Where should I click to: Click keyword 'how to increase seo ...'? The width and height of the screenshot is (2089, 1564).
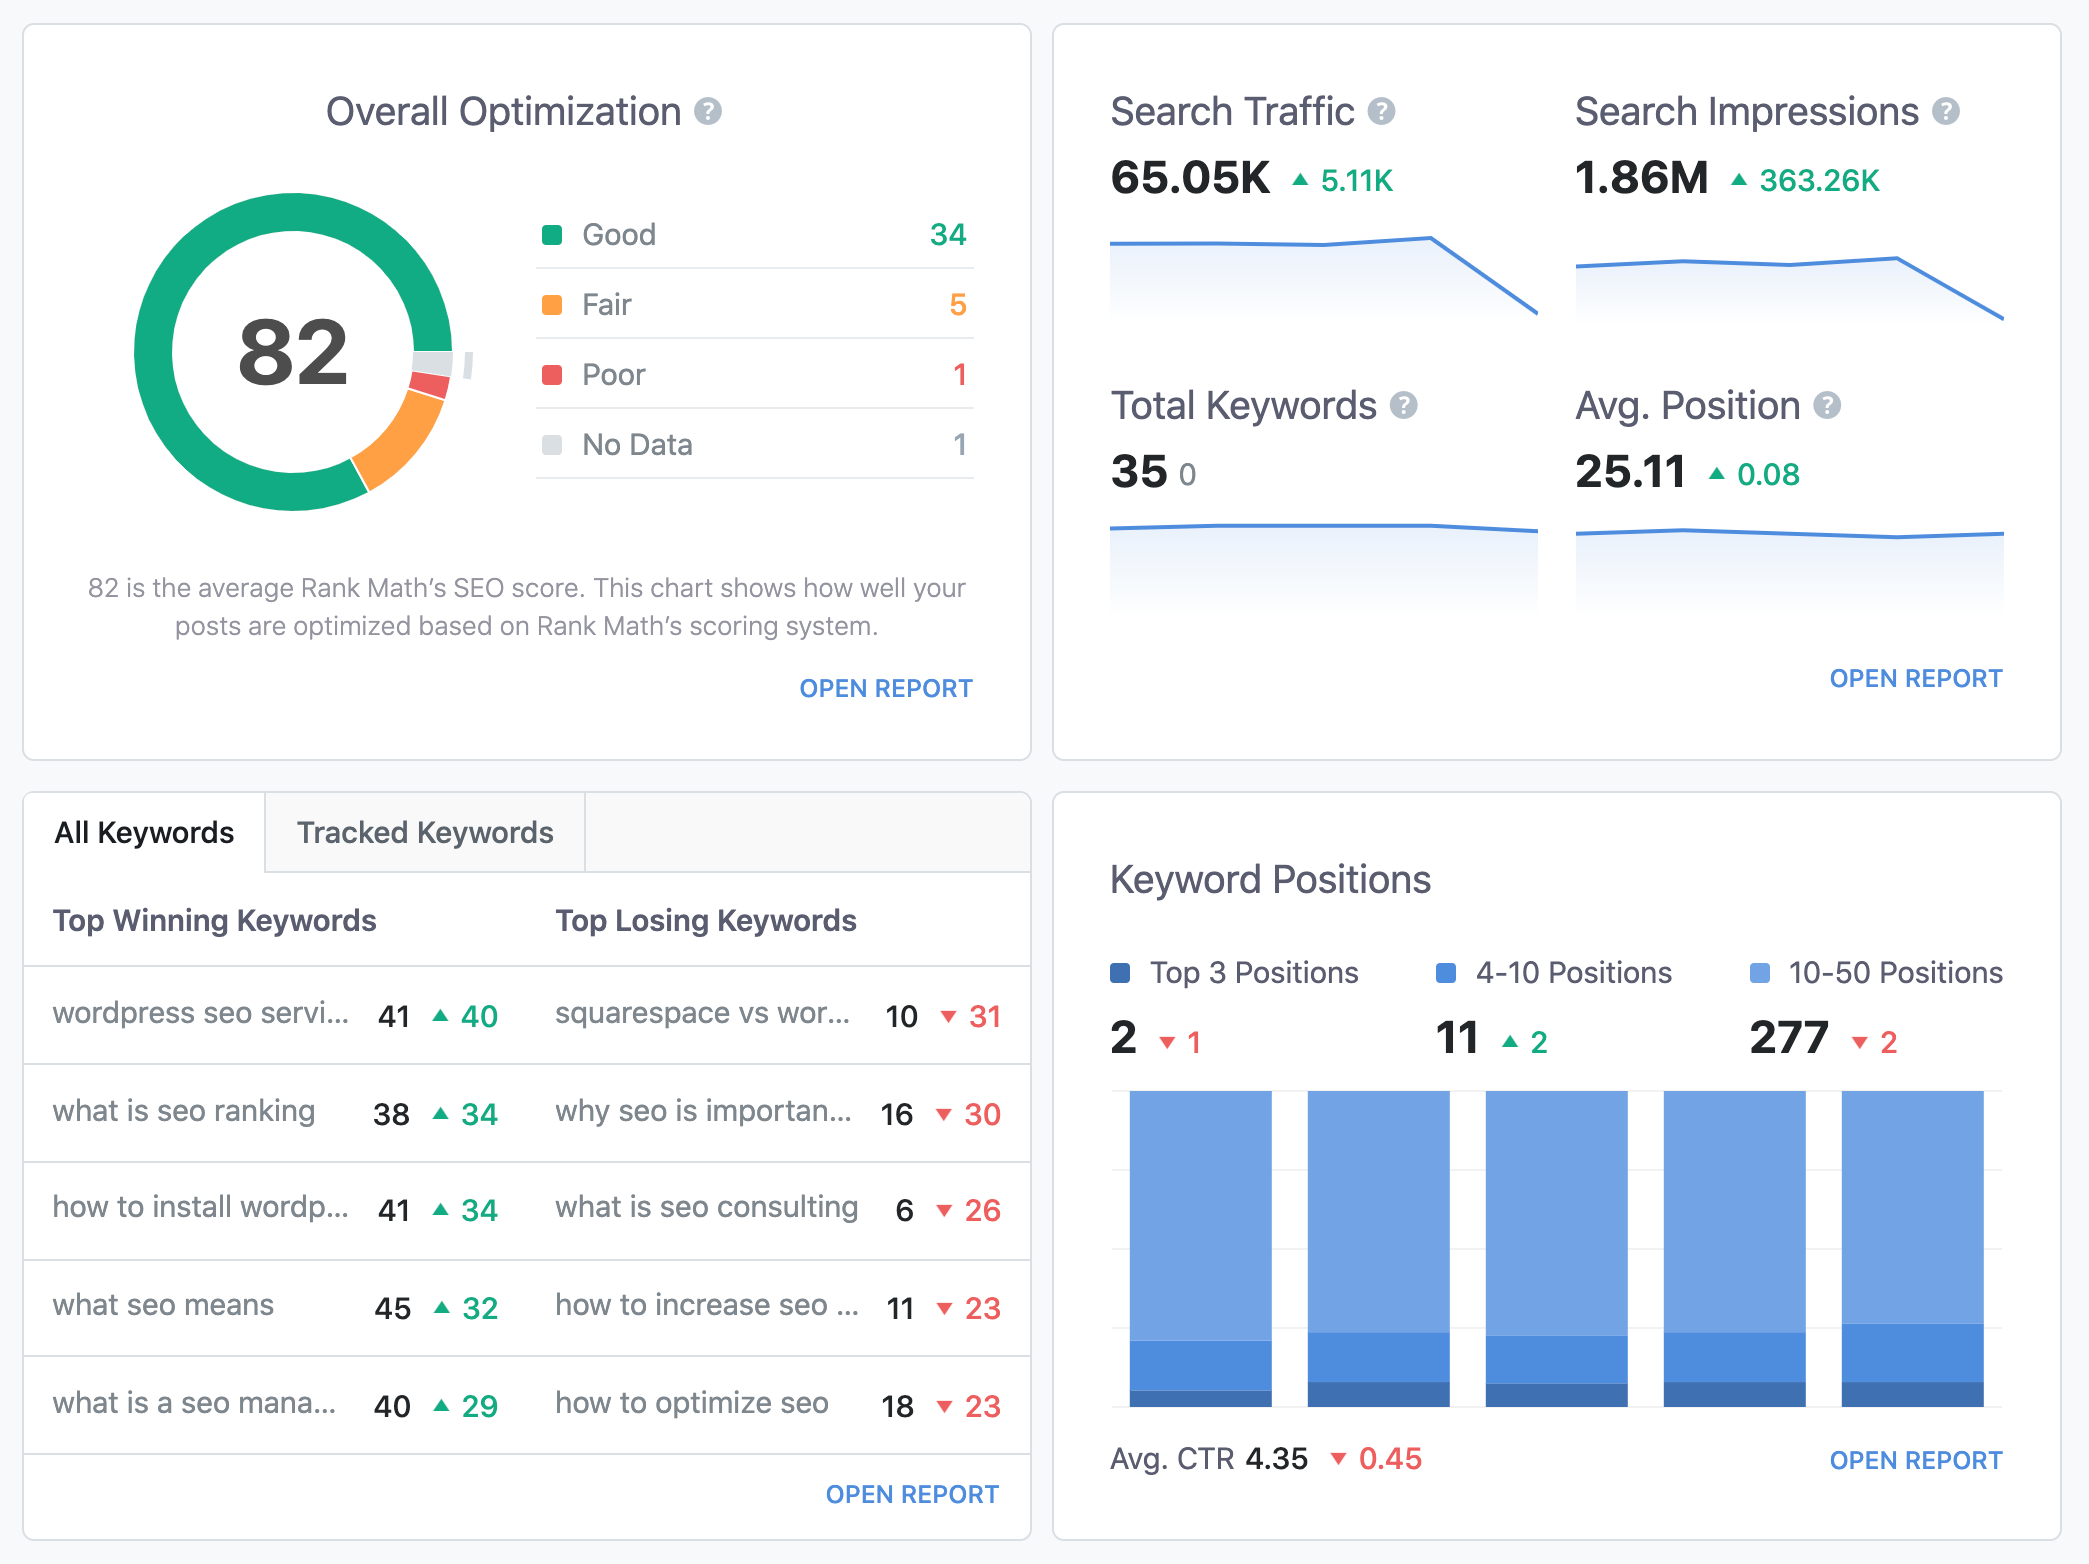707,1305
